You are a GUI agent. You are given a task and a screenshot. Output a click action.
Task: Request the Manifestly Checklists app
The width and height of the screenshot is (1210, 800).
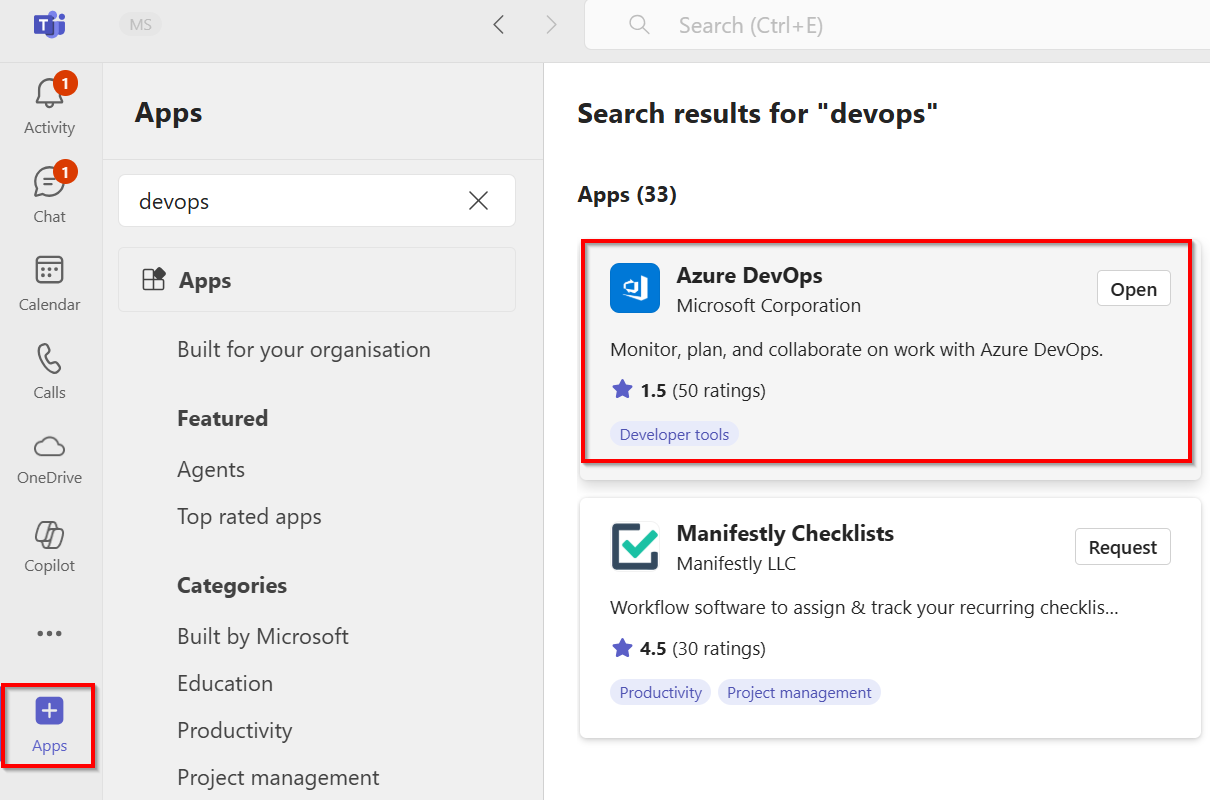pos(1122,547)
